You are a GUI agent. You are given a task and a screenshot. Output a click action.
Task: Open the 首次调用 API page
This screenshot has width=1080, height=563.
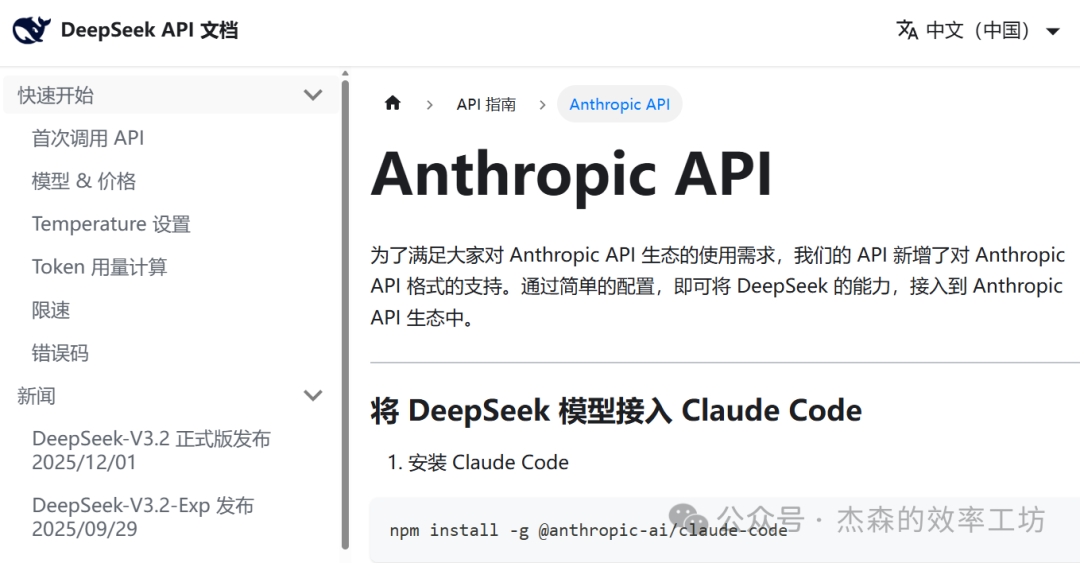coord(88,138)
